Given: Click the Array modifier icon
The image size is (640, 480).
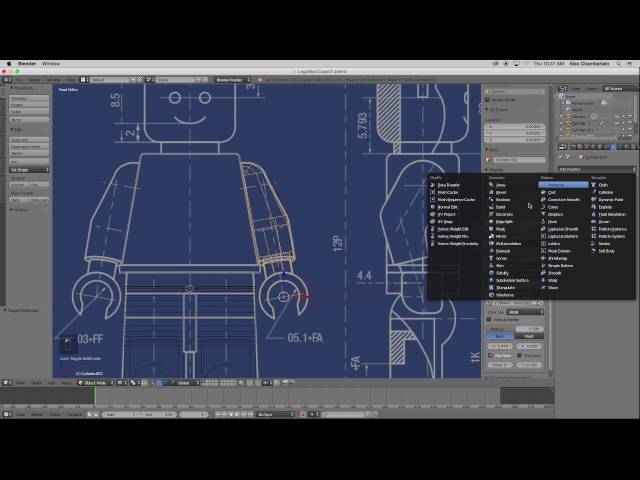Looking at the screenshot, I should pos(491,185).
